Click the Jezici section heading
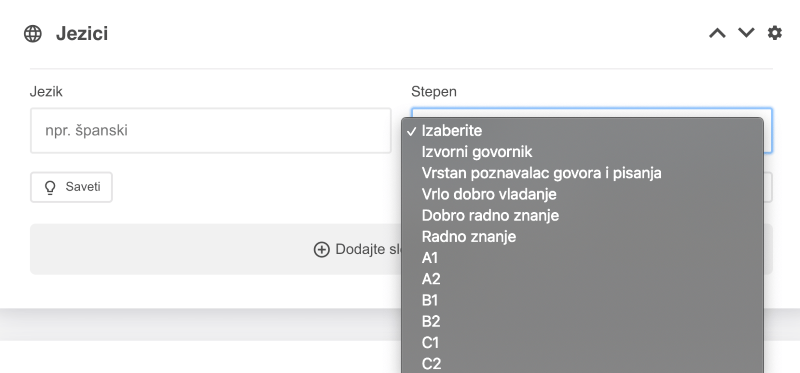The height and width of the screenshot is (373, 800). pos(82,34)
